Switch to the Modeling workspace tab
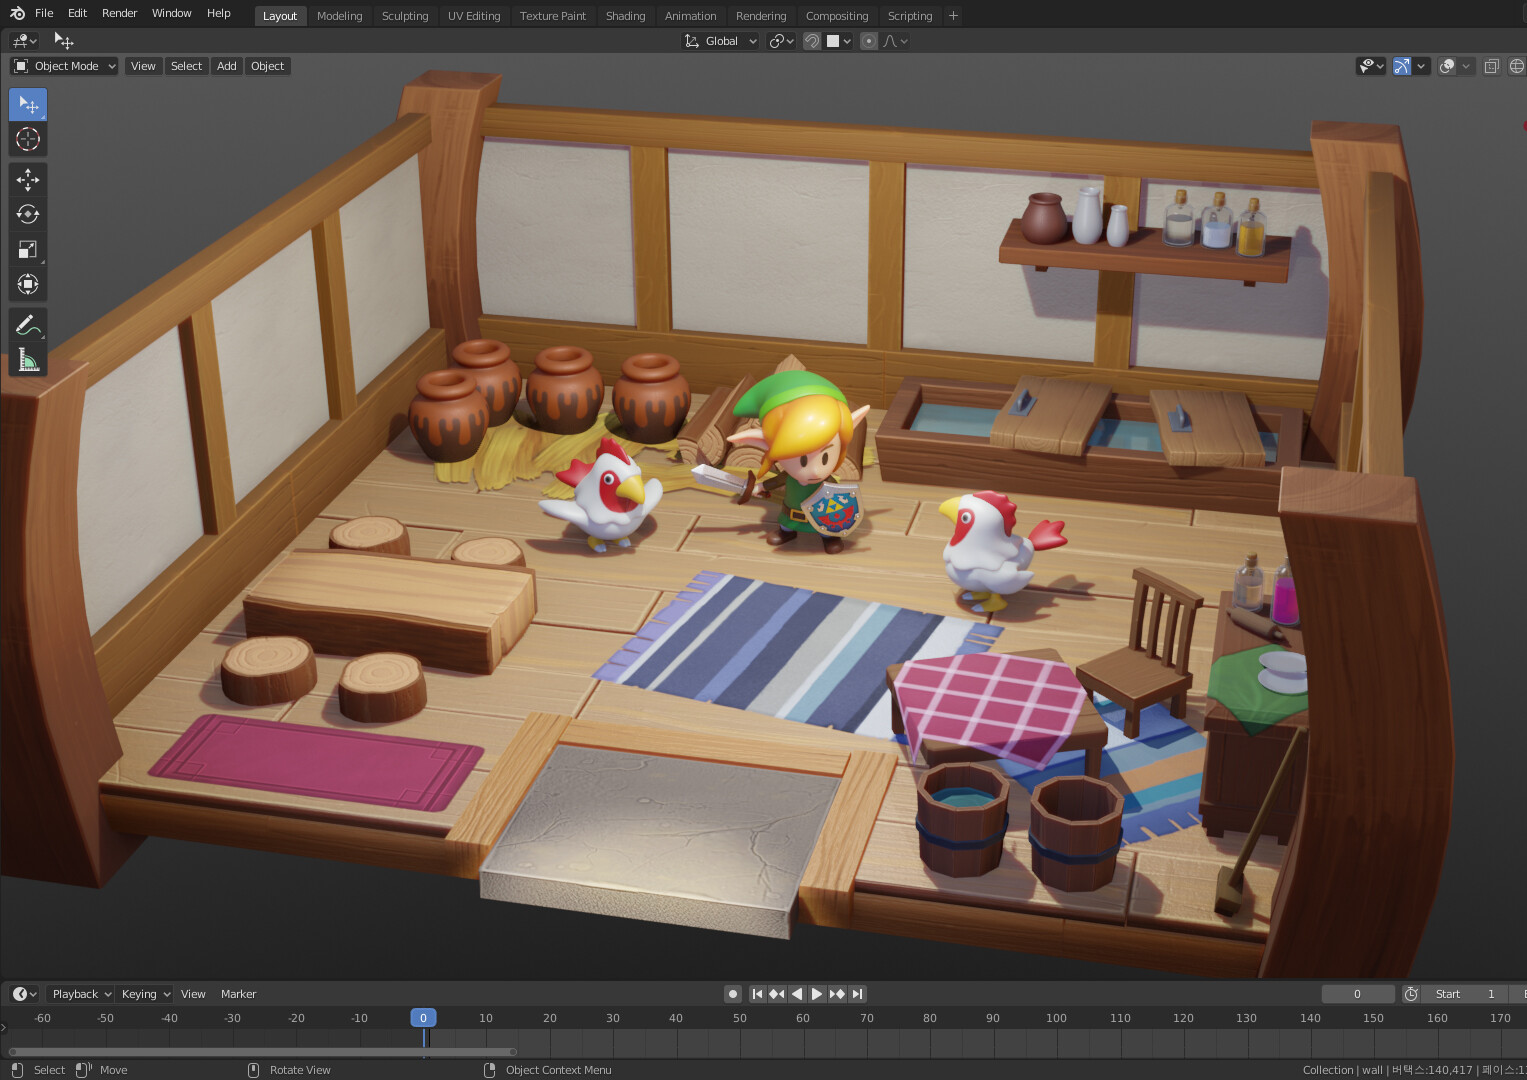Screen dimensions: 1527x1080 [340, 16]
